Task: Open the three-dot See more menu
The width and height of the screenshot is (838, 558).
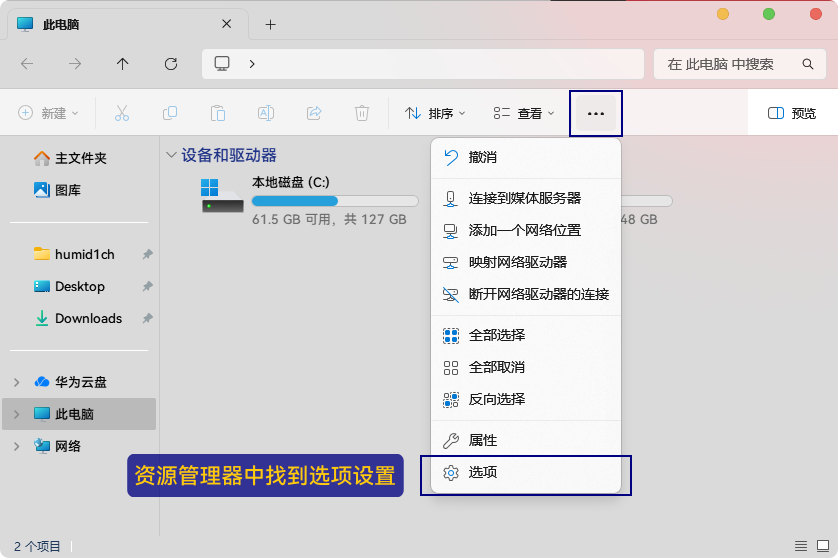Action: click(x=596, y=113)
